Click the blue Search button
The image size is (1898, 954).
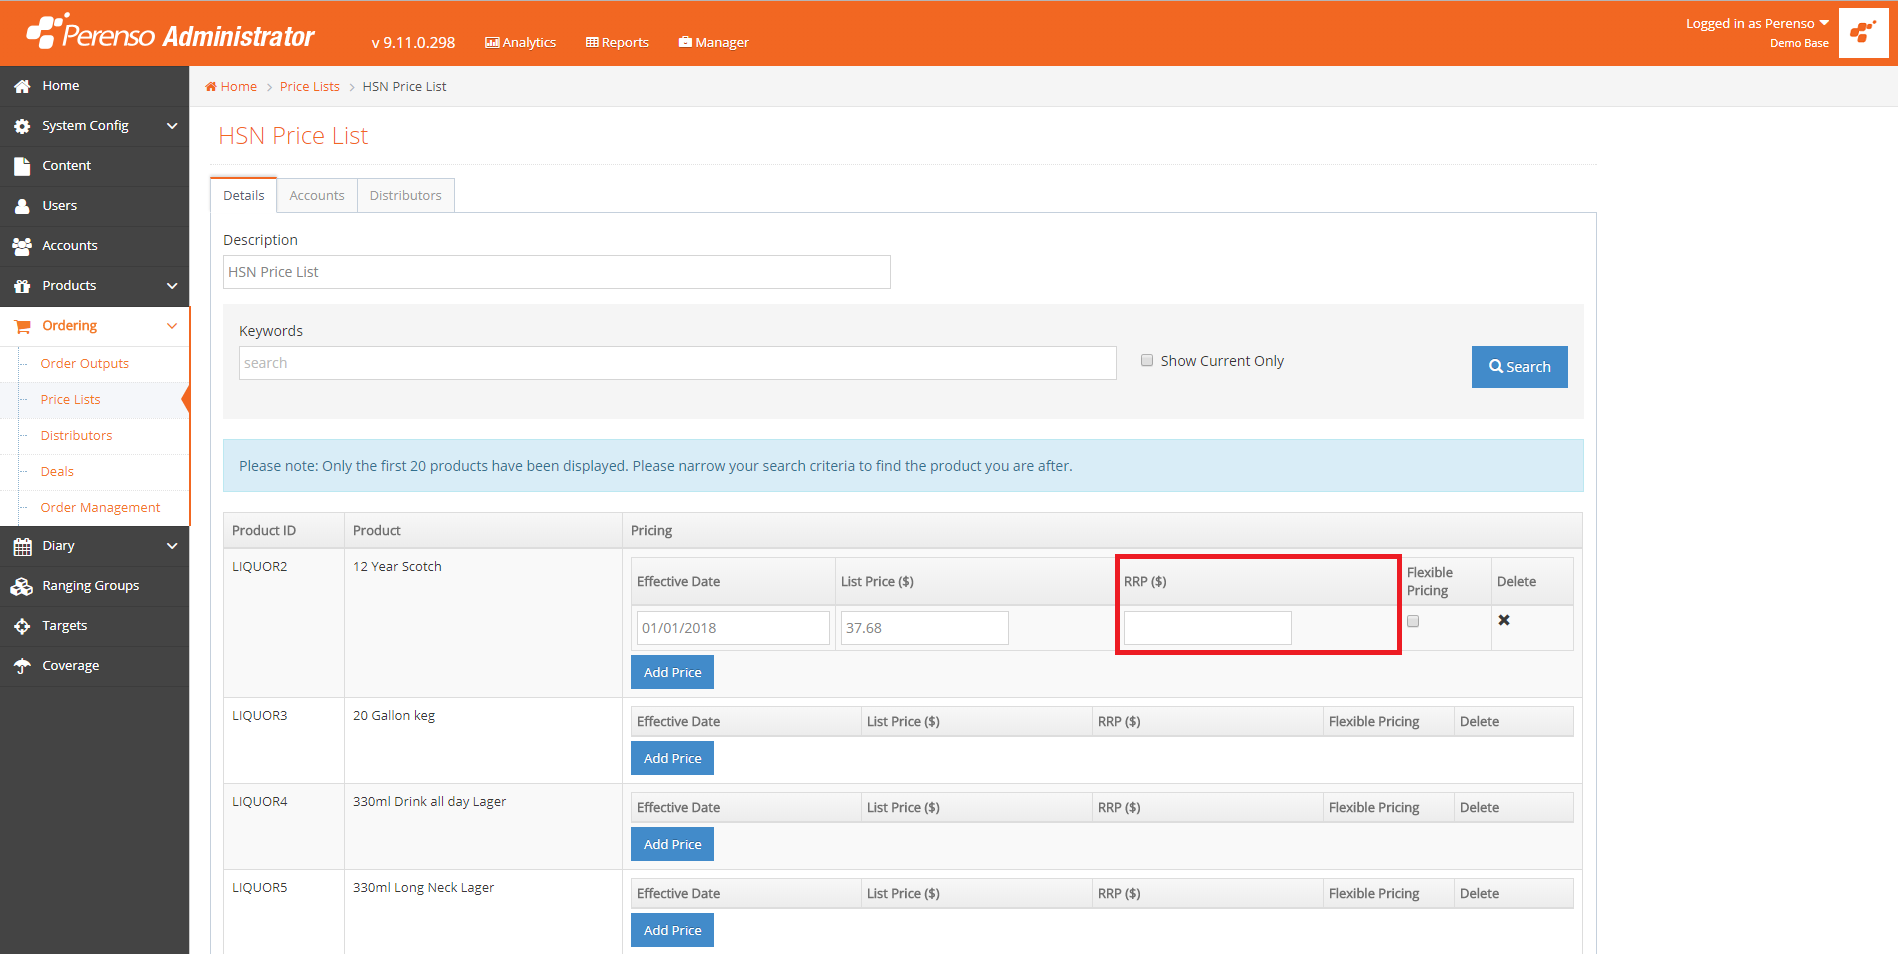coord(1519,367)
